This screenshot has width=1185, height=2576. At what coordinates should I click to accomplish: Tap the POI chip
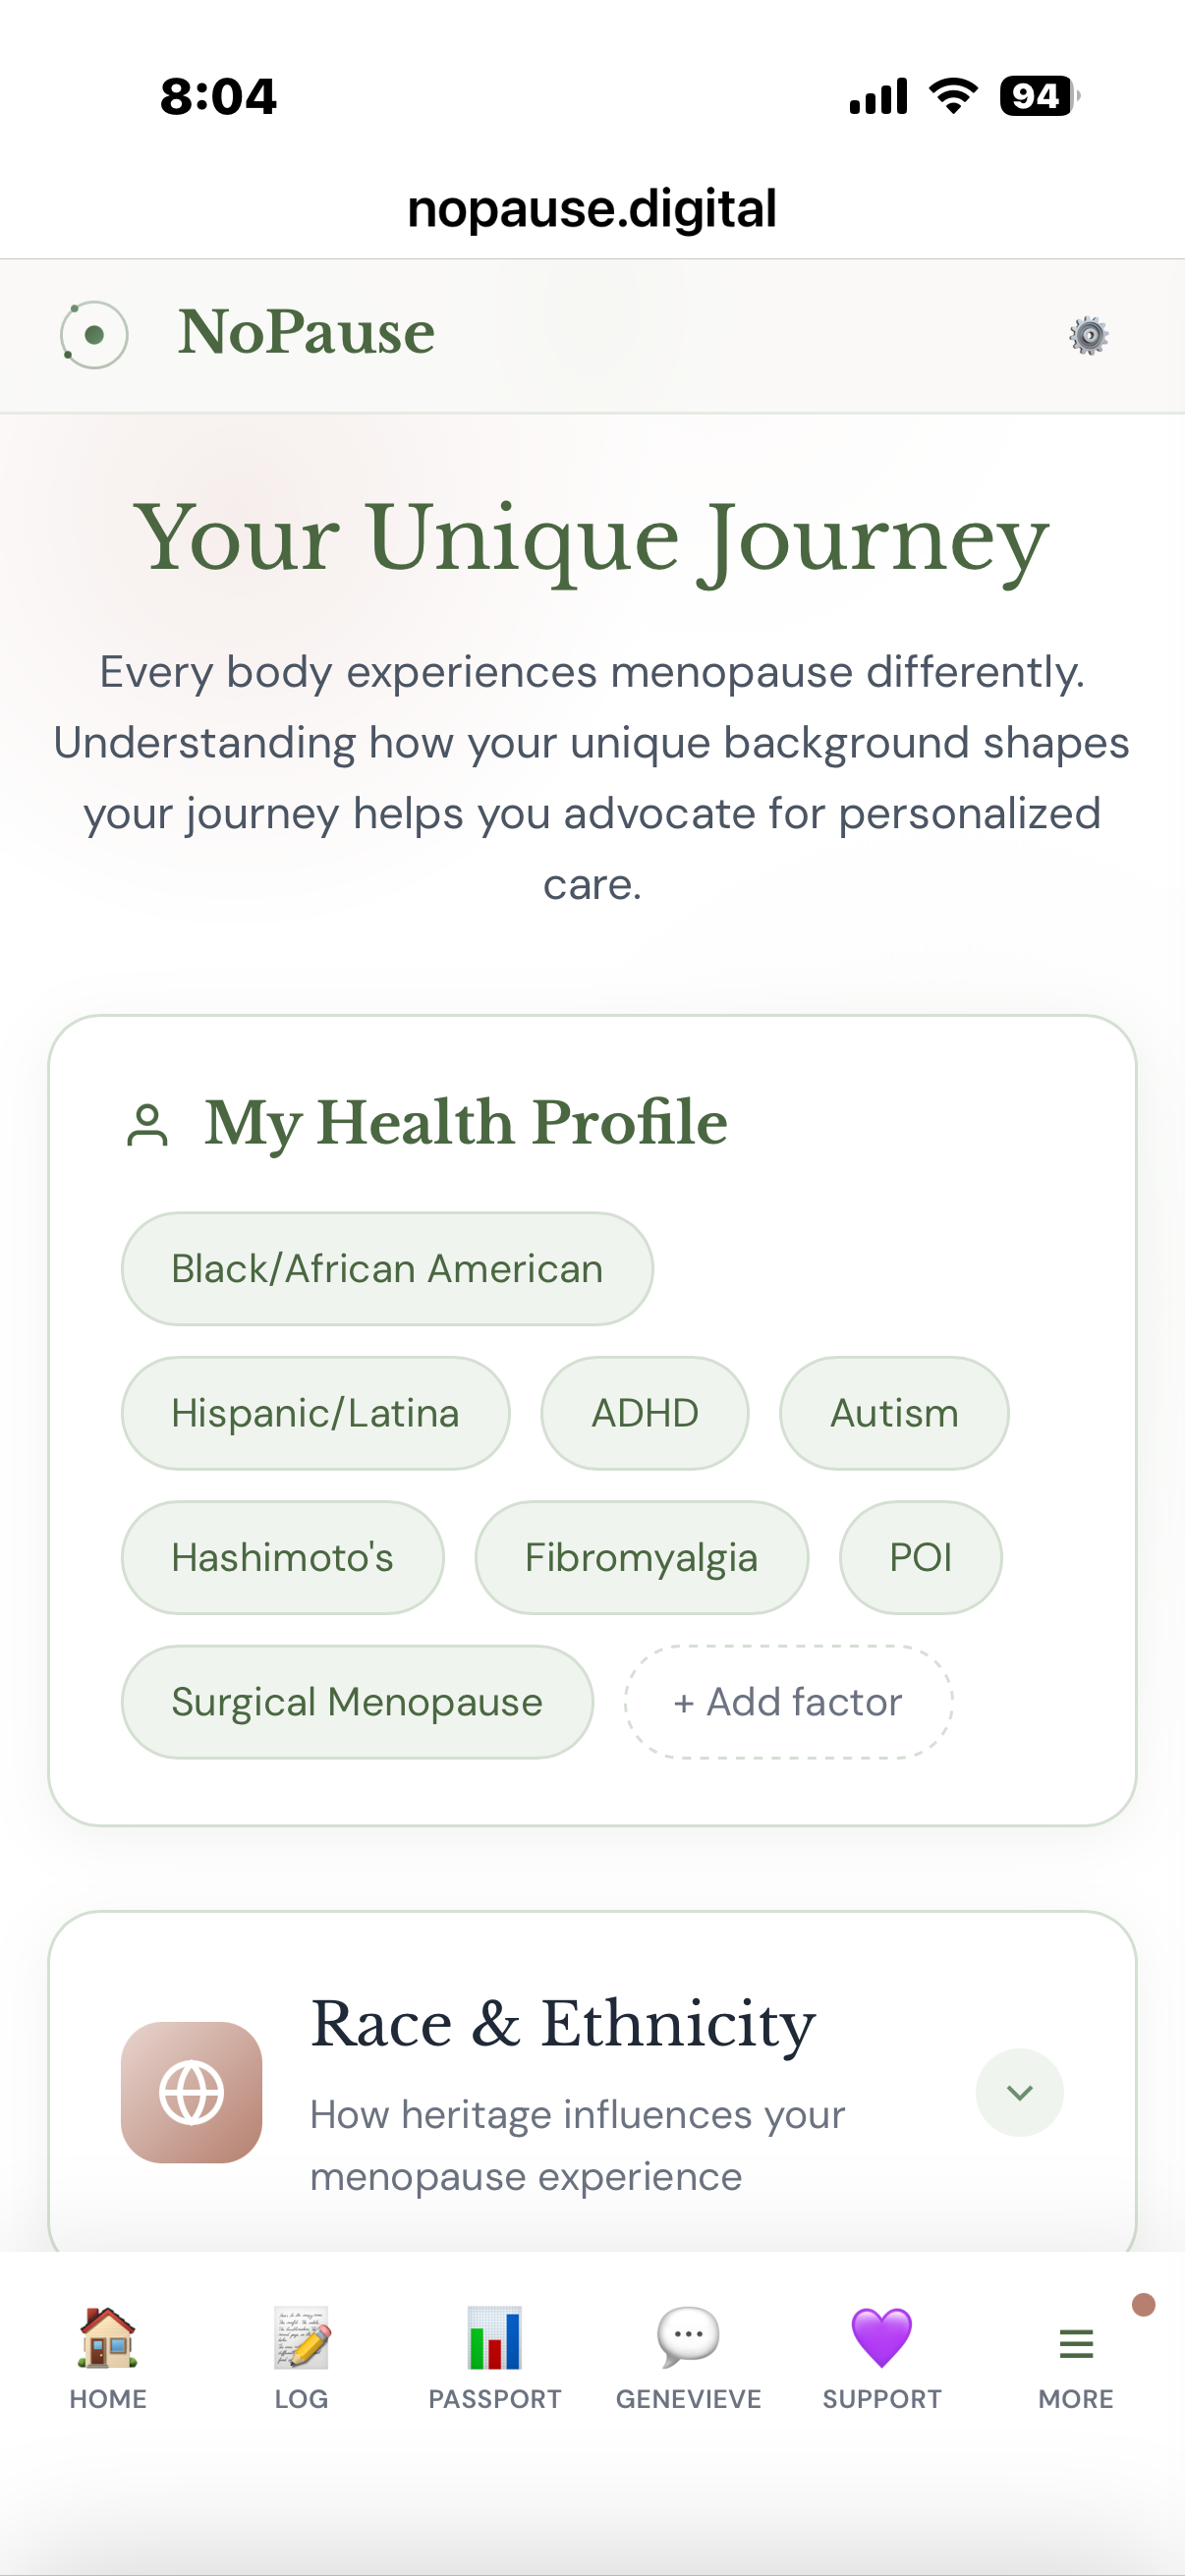(x=920, y=1557)
